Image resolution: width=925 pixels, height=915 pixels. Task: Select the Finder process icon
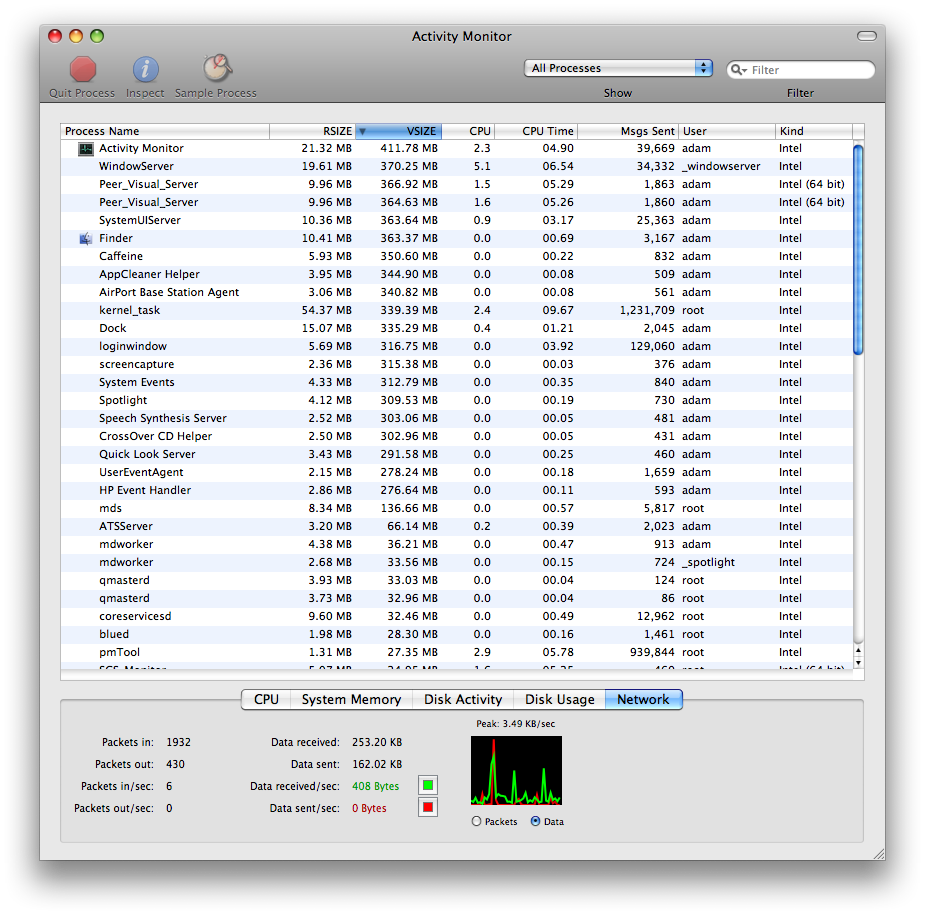pos(86,238)
